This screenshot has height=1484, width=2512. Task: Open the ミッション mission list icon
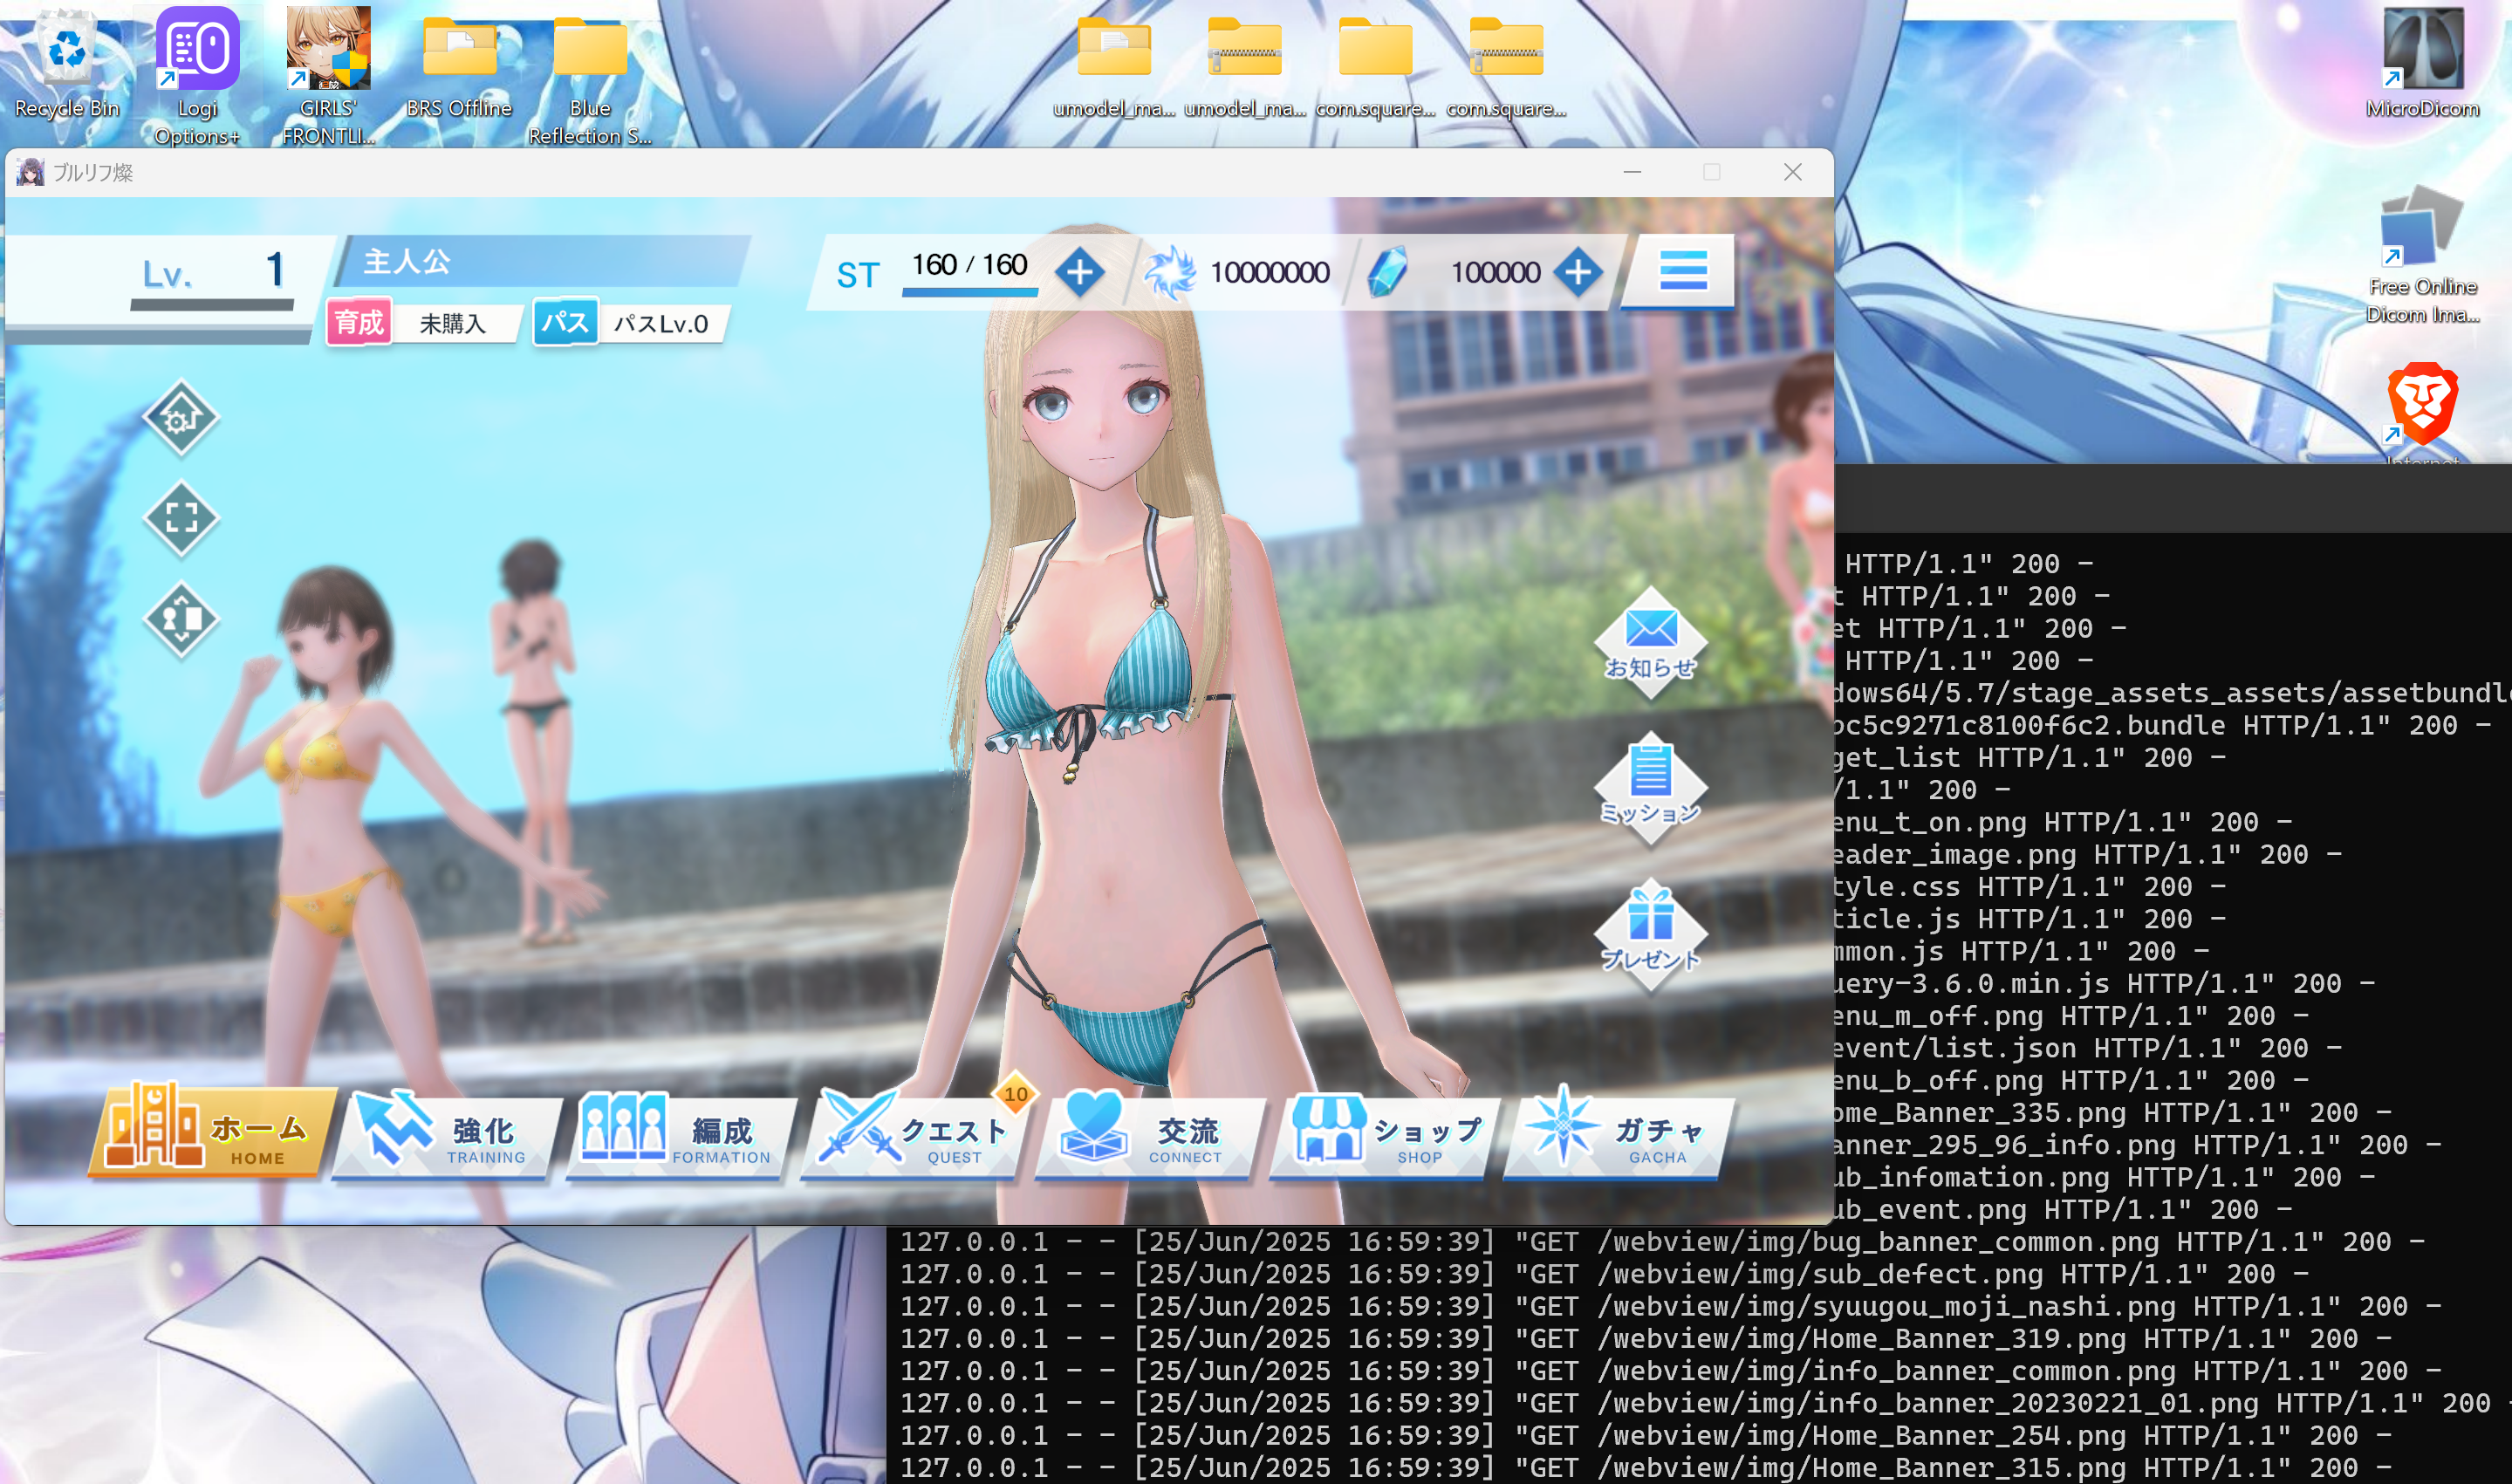(x=1650, y=788)
